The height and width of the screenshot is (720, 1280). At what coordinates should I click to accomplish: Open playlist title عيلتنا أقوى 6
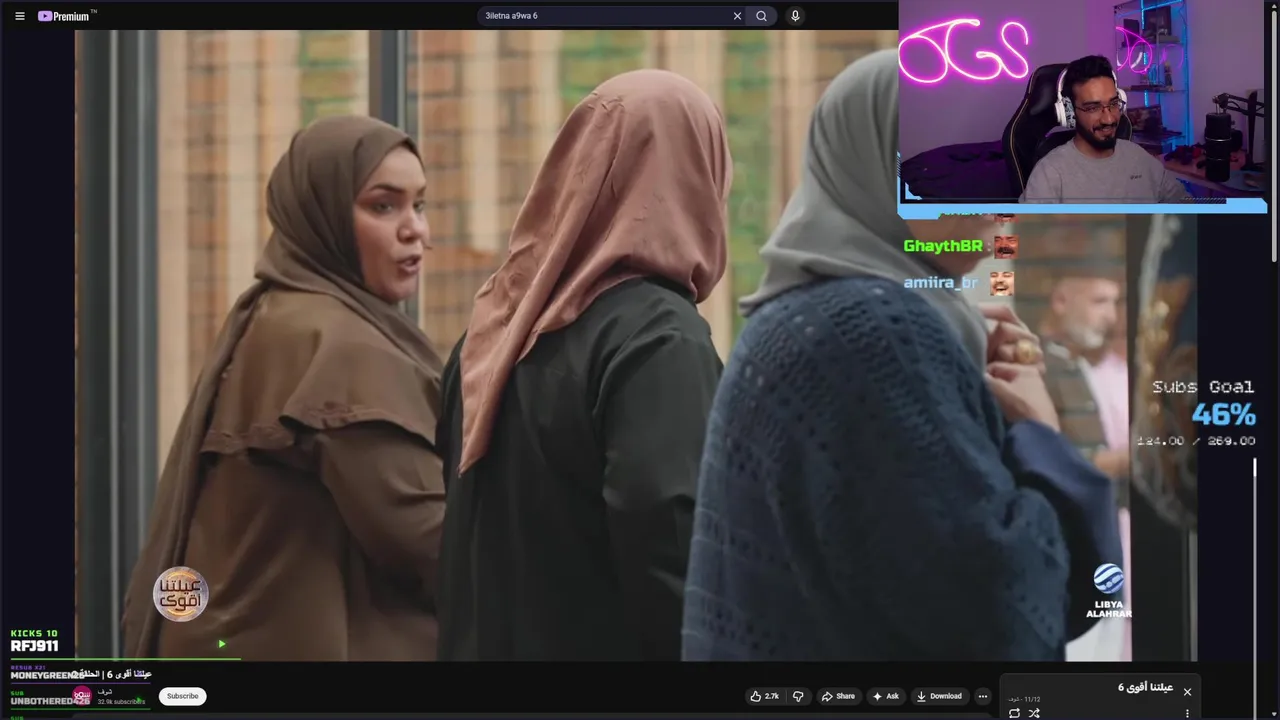[1145, 687]
